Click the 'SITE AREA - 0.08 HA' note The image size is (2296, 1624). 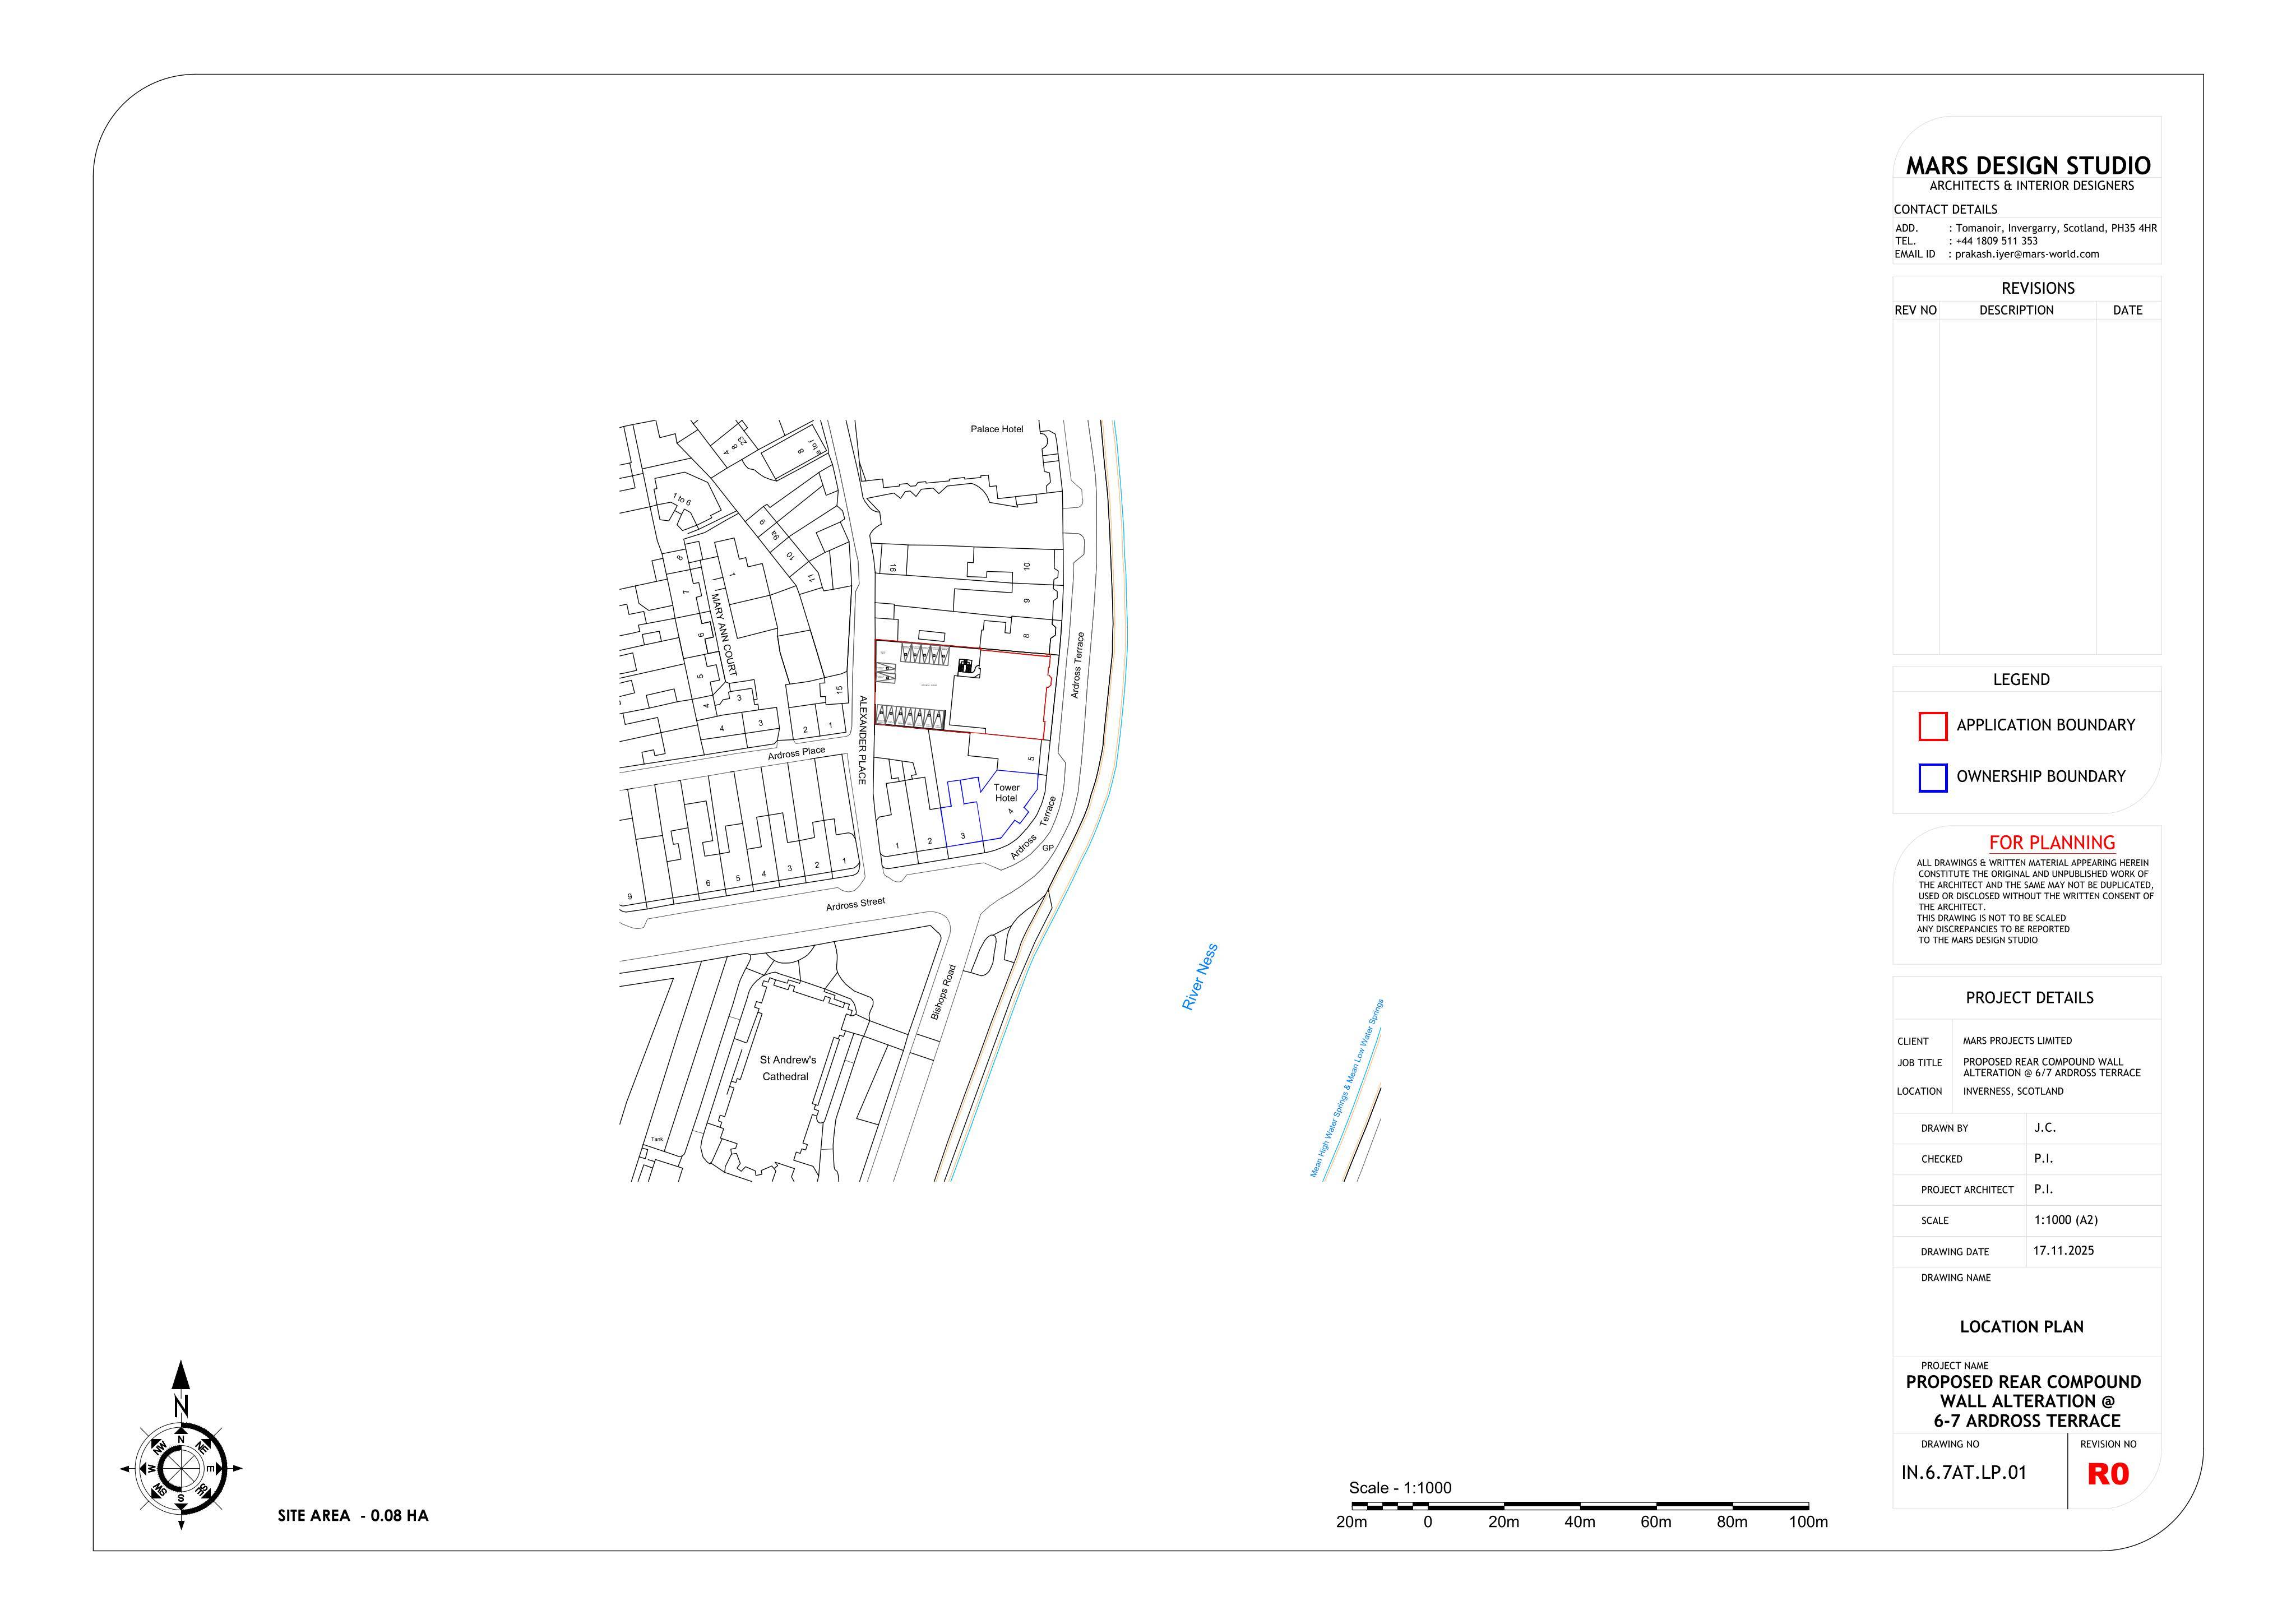(x=353, y=1515)
